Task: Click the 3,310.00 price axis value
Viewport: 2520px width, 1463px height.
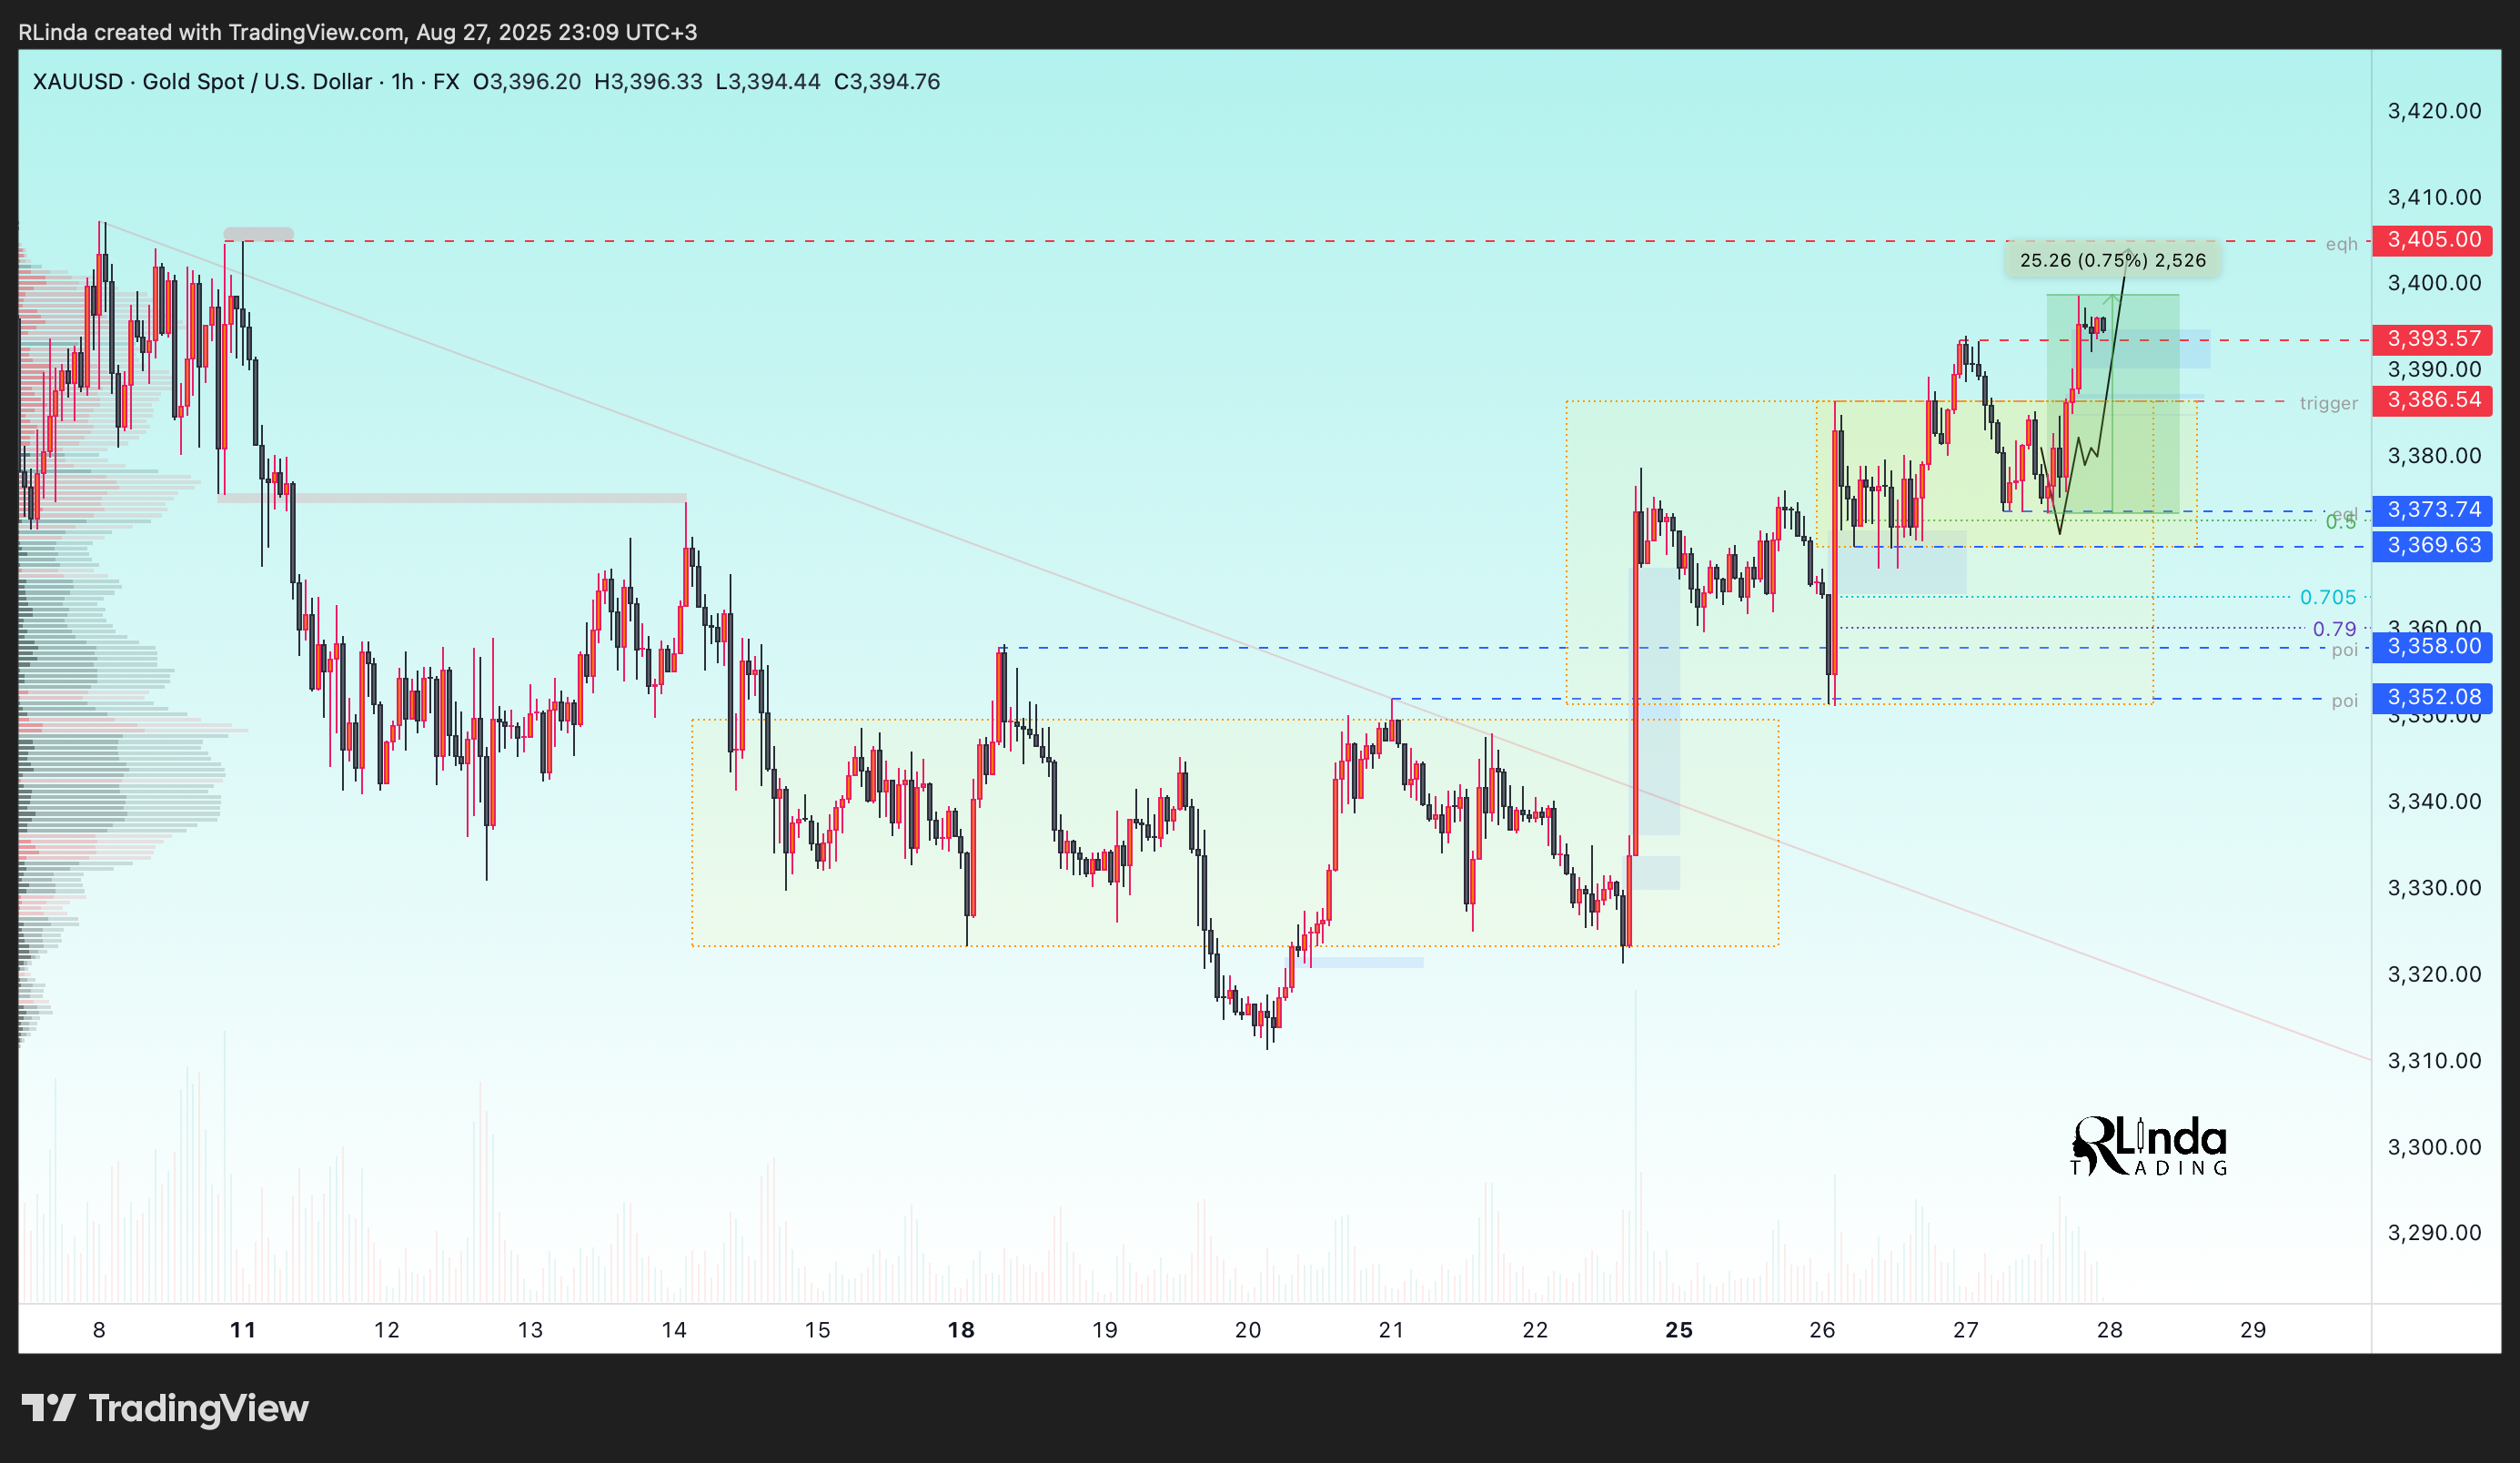Action: [x=2434, y=1061]
